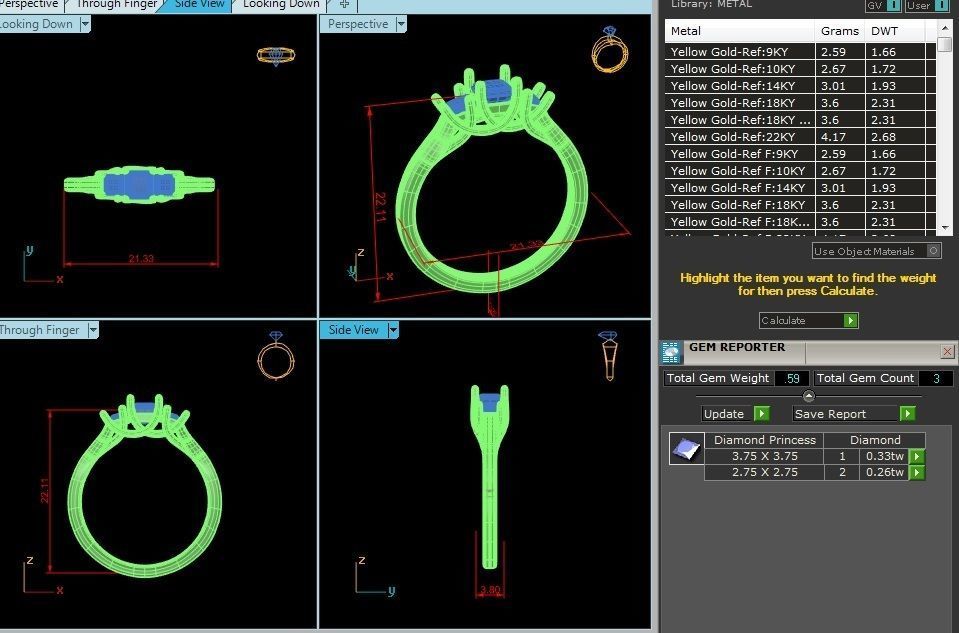
Task: Select the Yellow Gold-Ref F:14KY row
Action: tap(800, 188)
